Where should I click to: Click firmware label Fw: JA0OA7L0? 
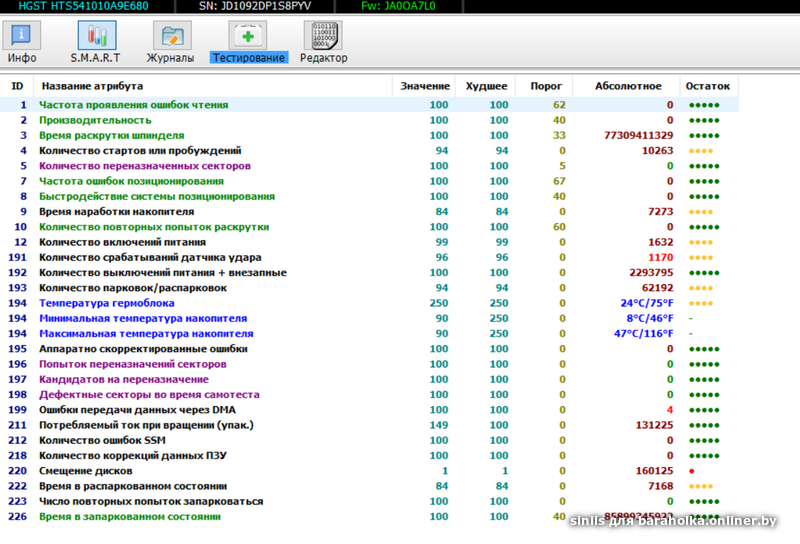pyautogui.click(x=398, y=6)
